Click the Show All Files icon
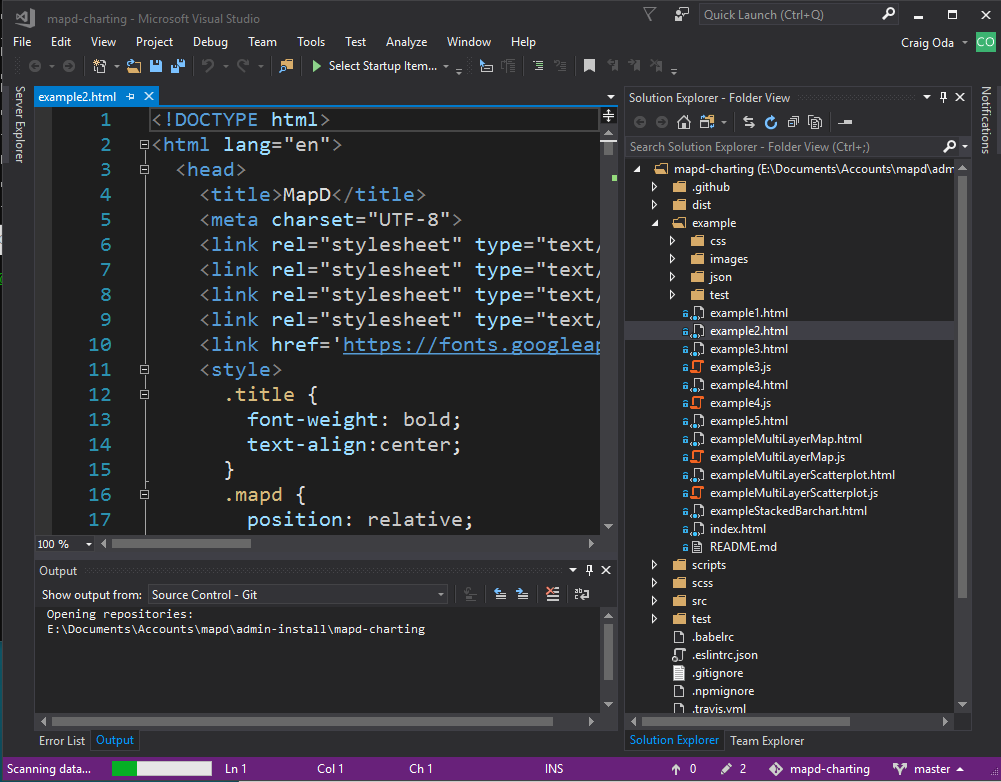The height and width of the screenshot is (782, 1001). point(815,122)
